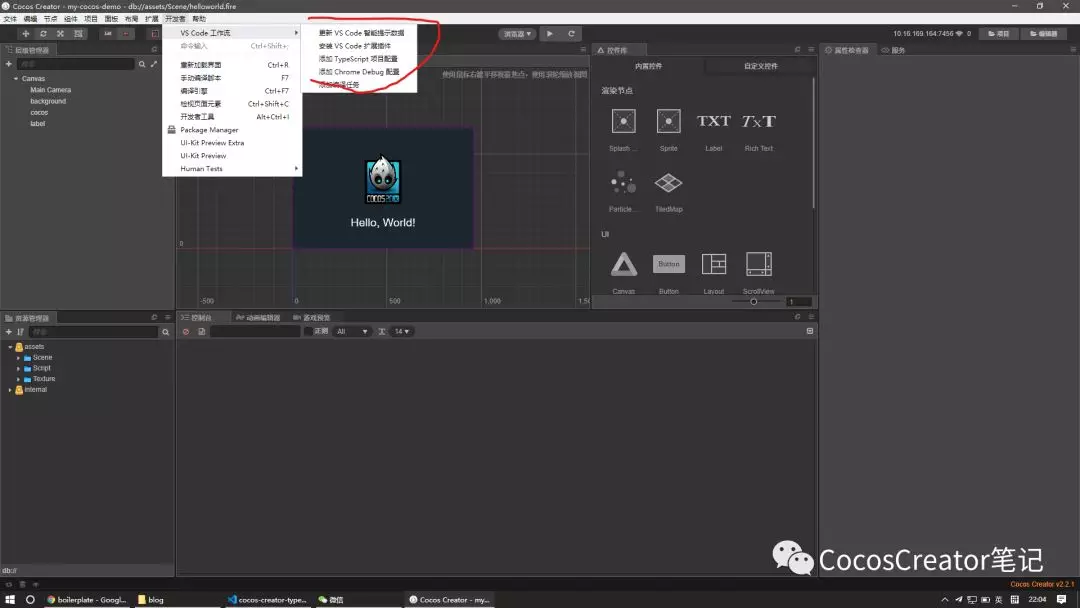Open project folder button in top right
Viewport: 1080px width, 608px height.
[x=999, y=34]
